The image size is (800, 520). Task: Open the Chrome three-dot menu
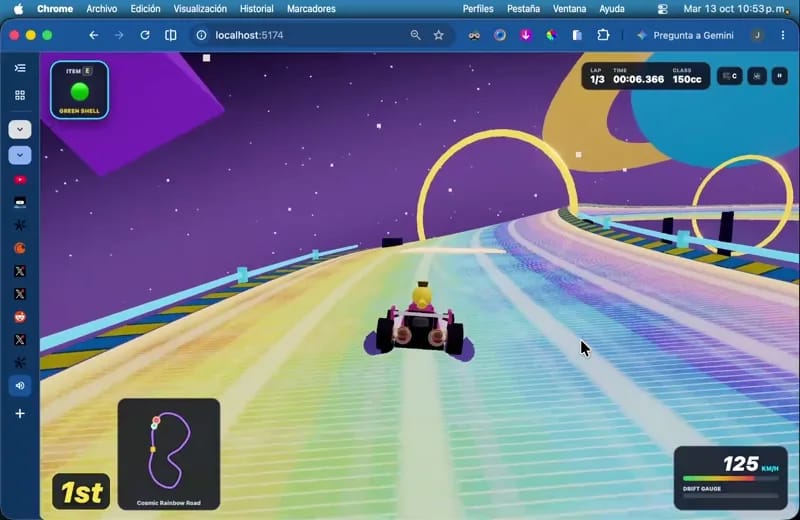pyautogui.click(x=783, y=35)
